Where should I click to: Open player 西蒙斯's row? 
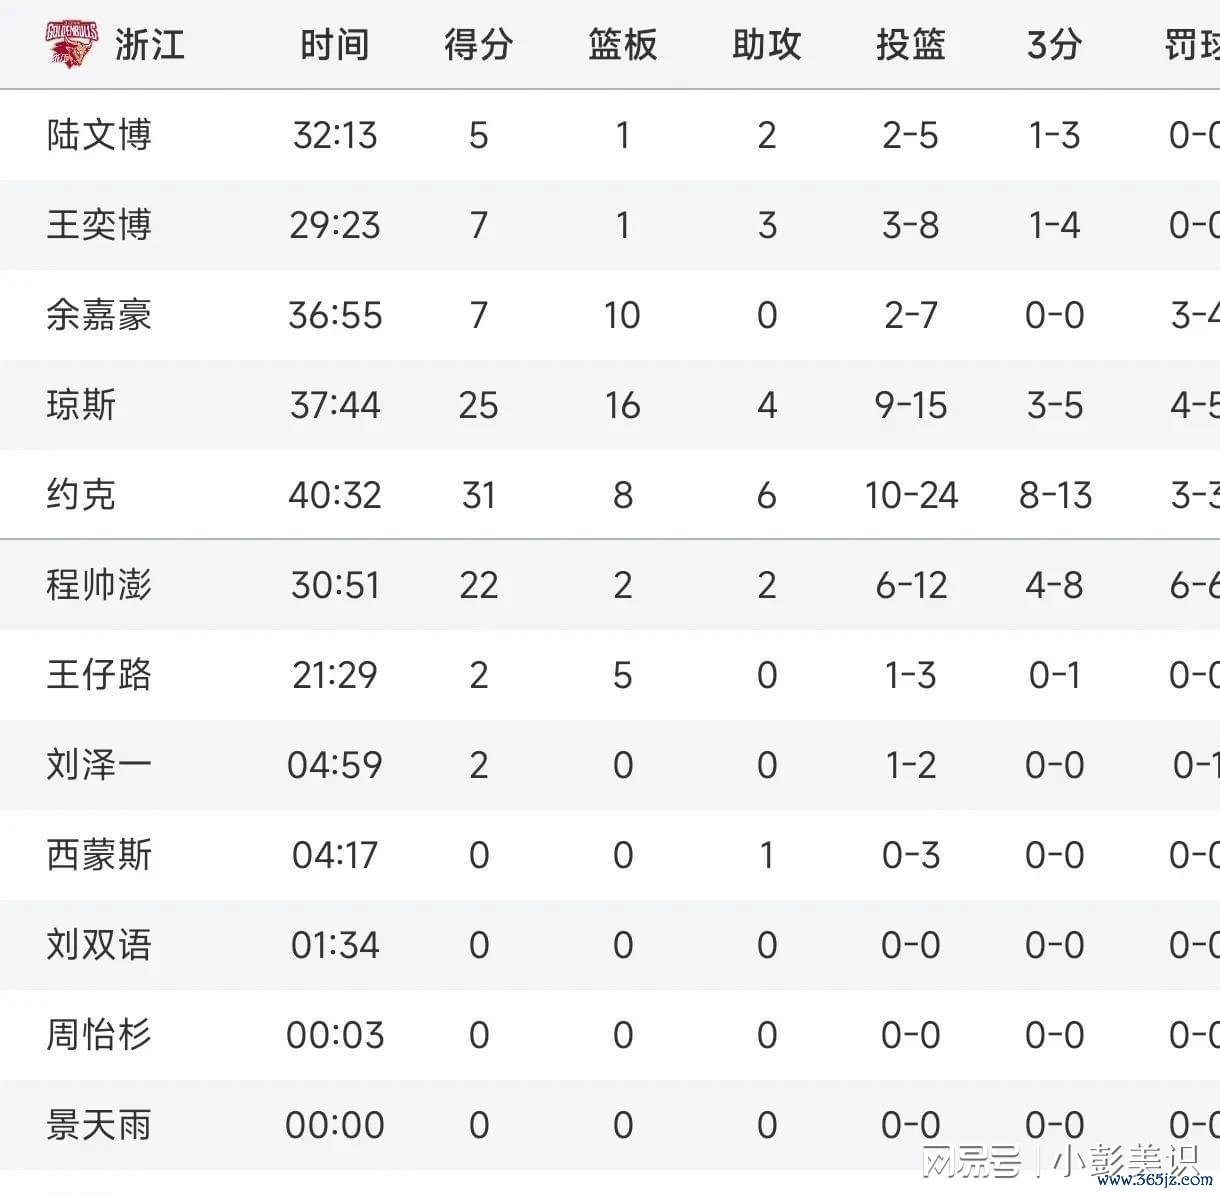[610, 855]
